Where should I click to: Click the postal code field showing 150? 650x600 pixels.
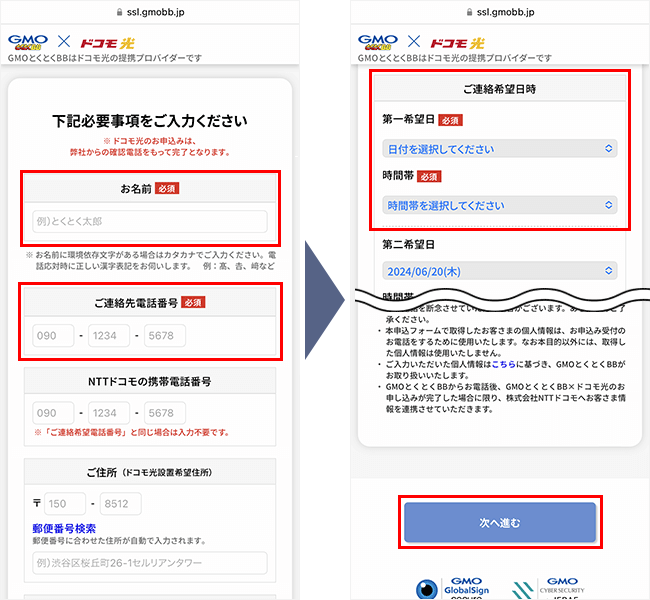coord(65,505)
